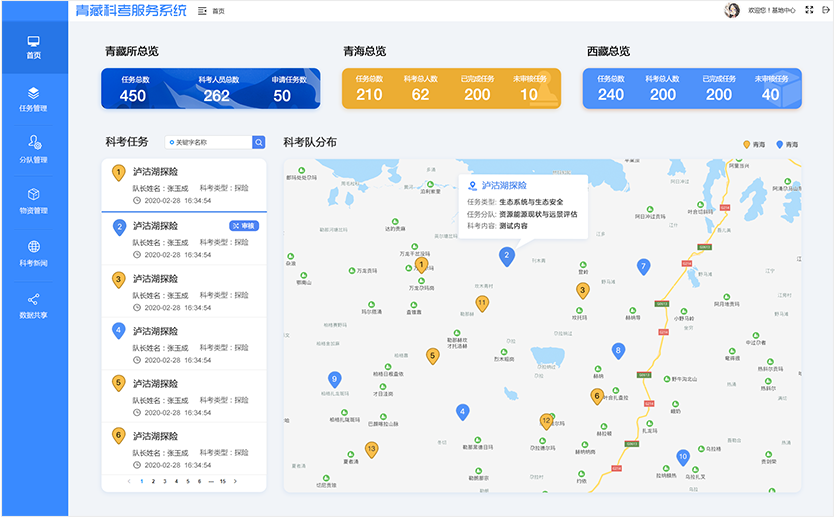The width and height of the screenshot is (837, 517).
Task: Select blue map marker number 7
Action: click(643, 267)
